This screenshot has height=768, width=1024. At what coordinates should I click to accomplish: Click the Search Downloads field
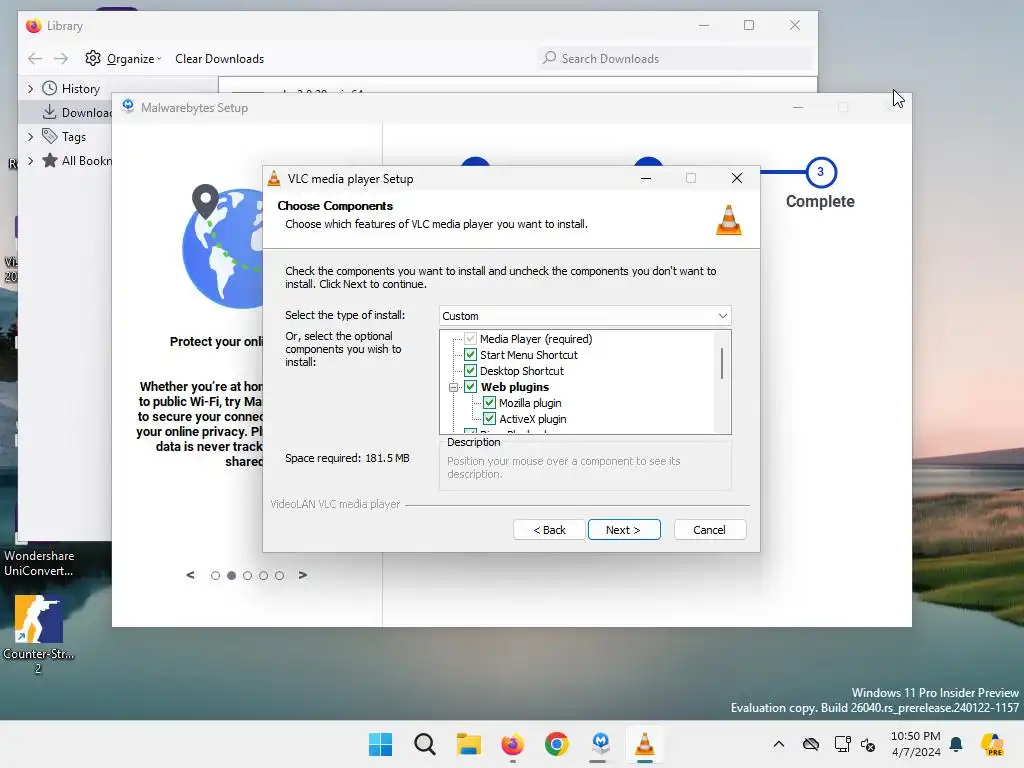click(x=676, y=59)
